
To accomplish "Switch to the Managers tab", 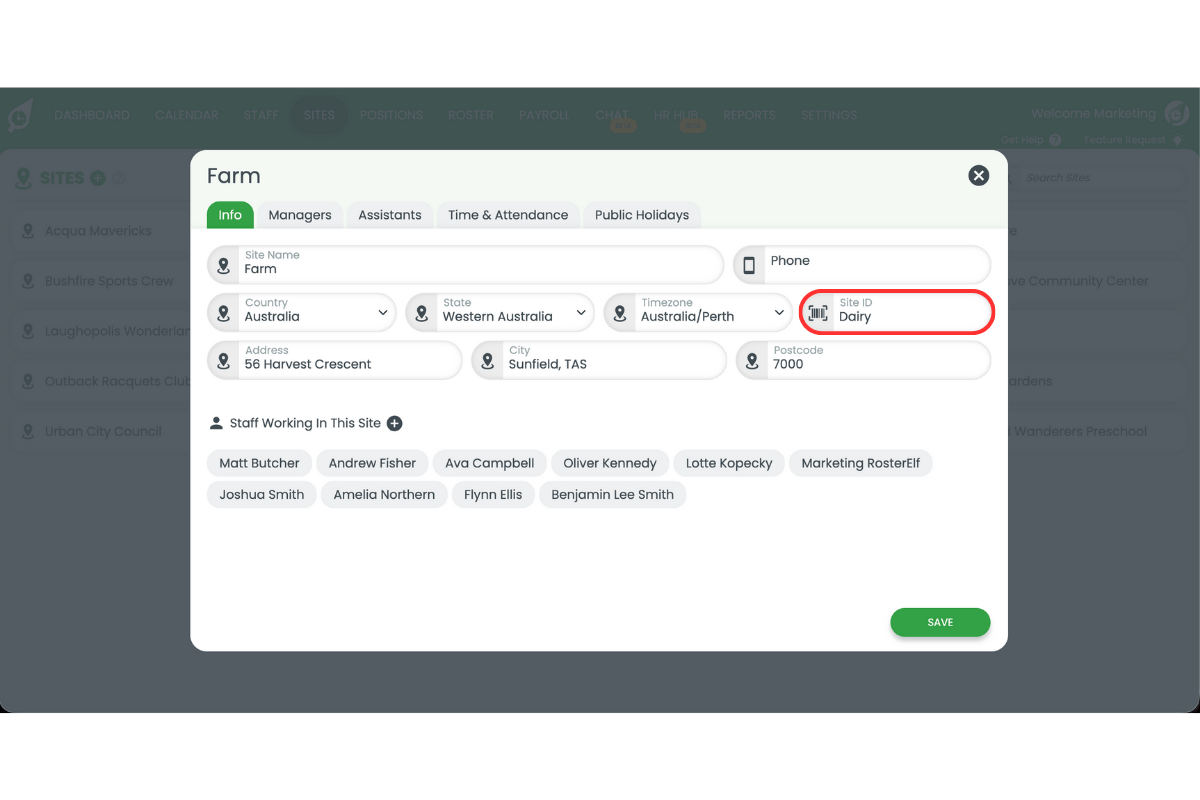I will (300, 214).
